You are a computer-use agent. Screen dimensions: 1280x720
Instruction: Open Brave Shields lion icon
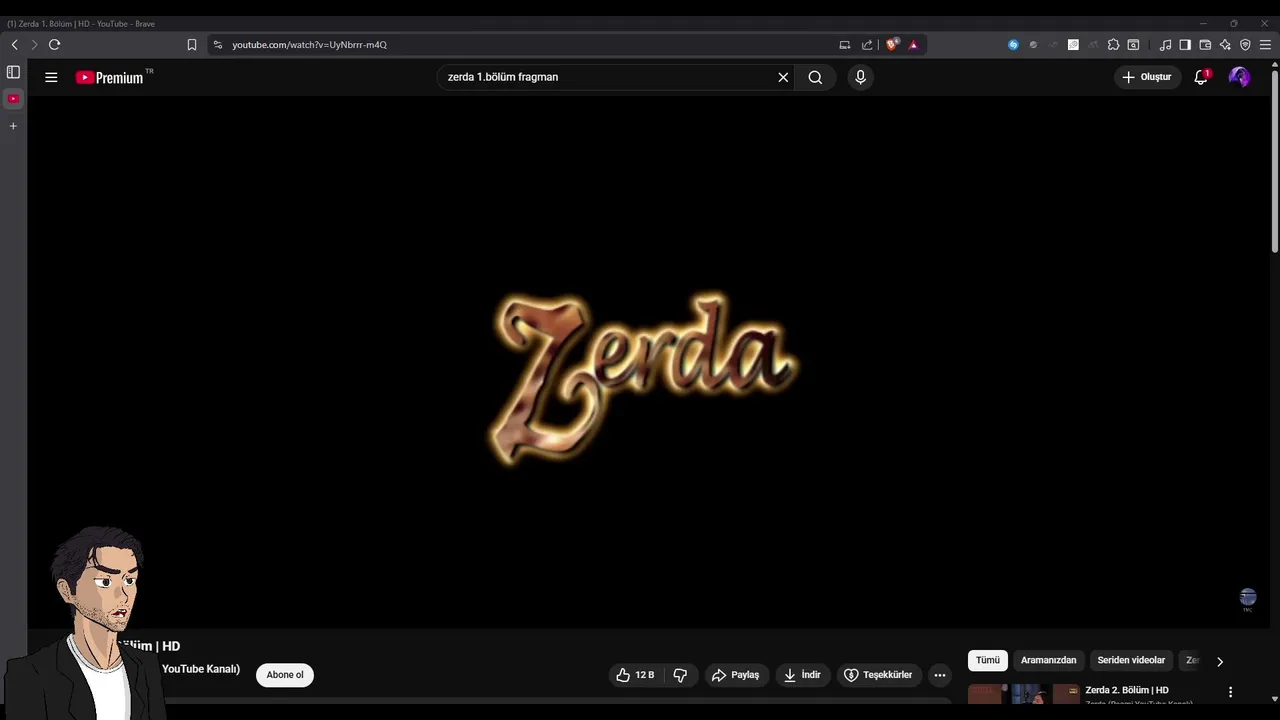(x=893, y=45)
